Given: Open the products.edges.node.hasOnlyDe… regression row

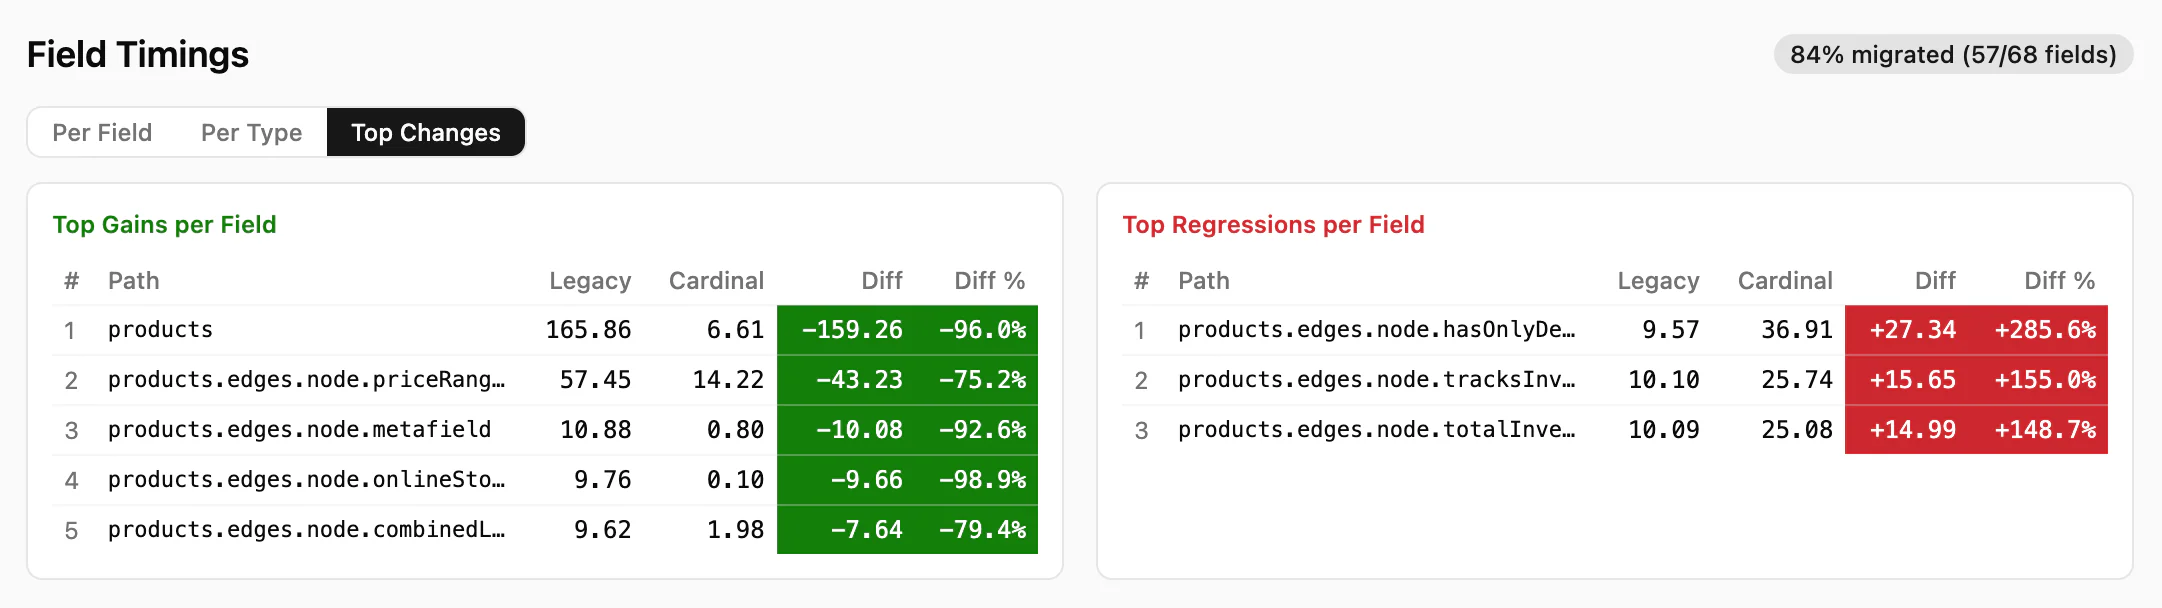Looking at the screenshot, I should [1376, 330].
